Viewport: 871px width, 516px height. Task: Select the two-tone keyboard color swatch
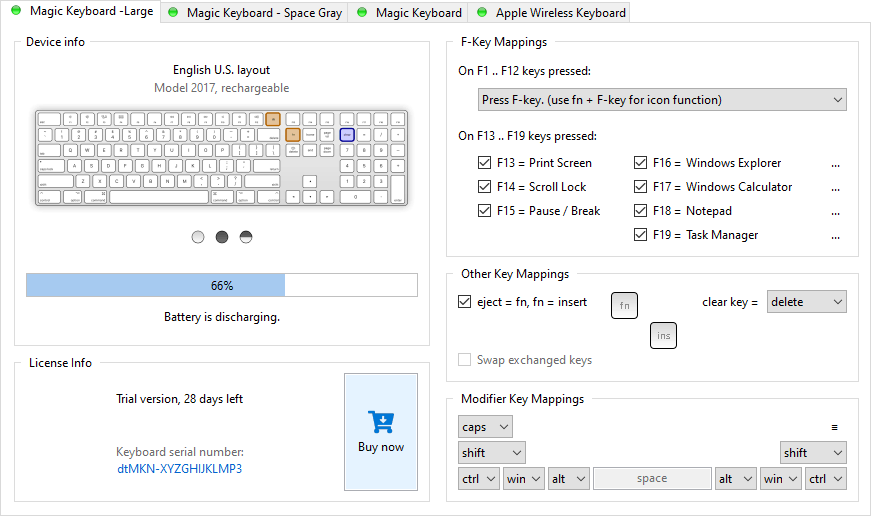[246, 237]
